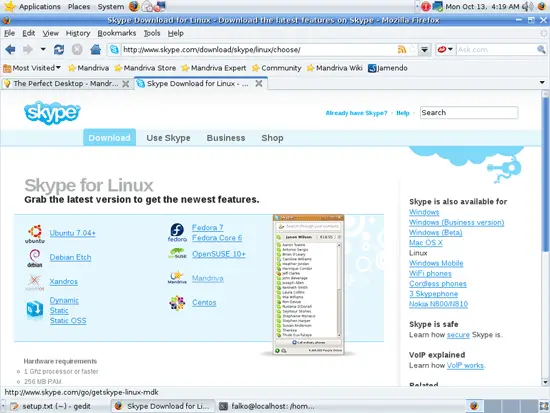Open the Debian Etch download link
Image resolution: width=550 pixels, height=413 pixels.
click(x=70, y=258)
